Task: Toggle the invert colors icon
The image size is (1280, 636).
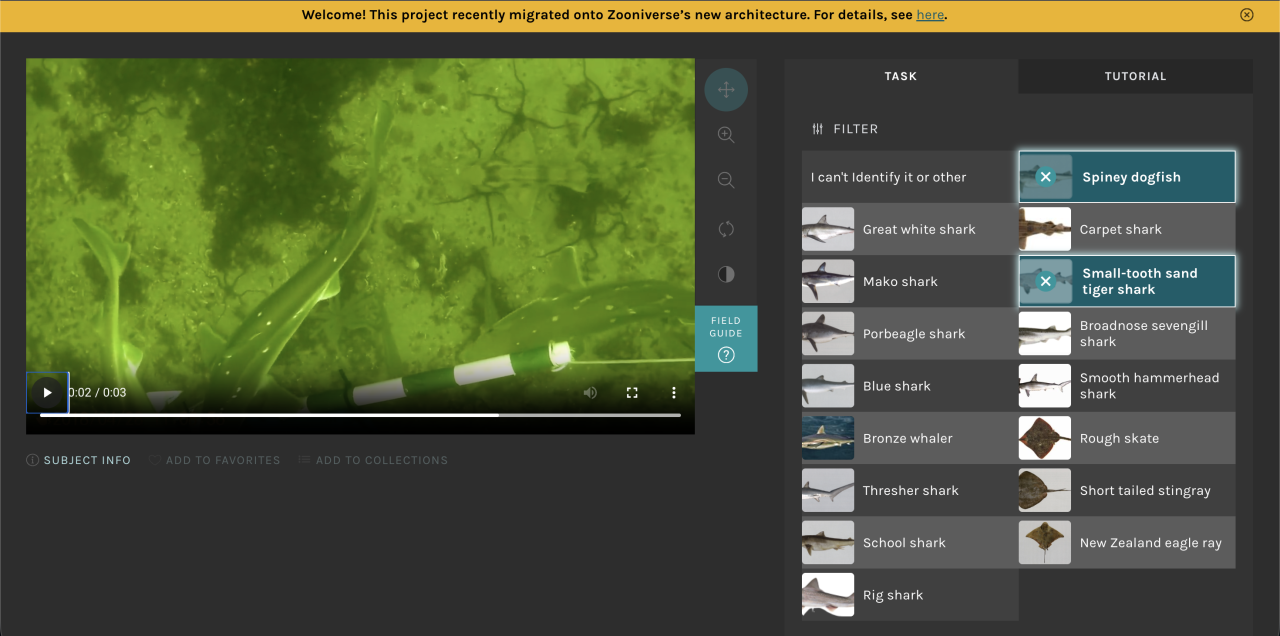Action: tap(726, 274)
